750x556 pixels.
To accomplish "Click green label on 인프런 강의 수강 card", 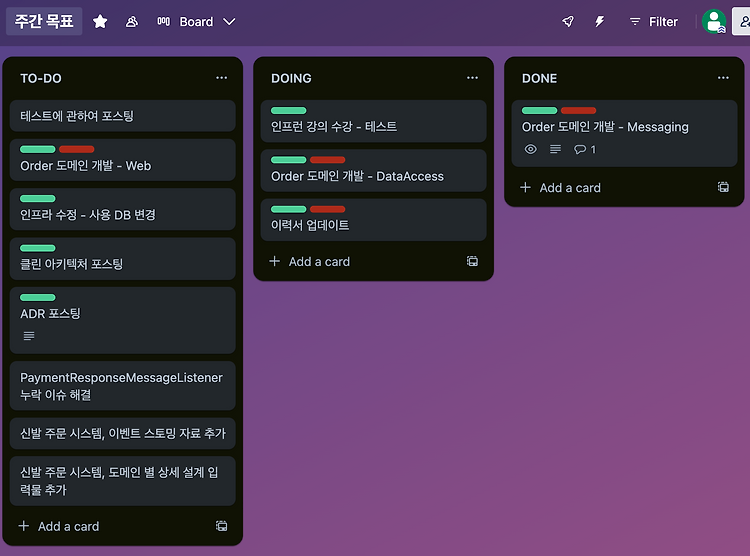I will (x=288, y=111).
